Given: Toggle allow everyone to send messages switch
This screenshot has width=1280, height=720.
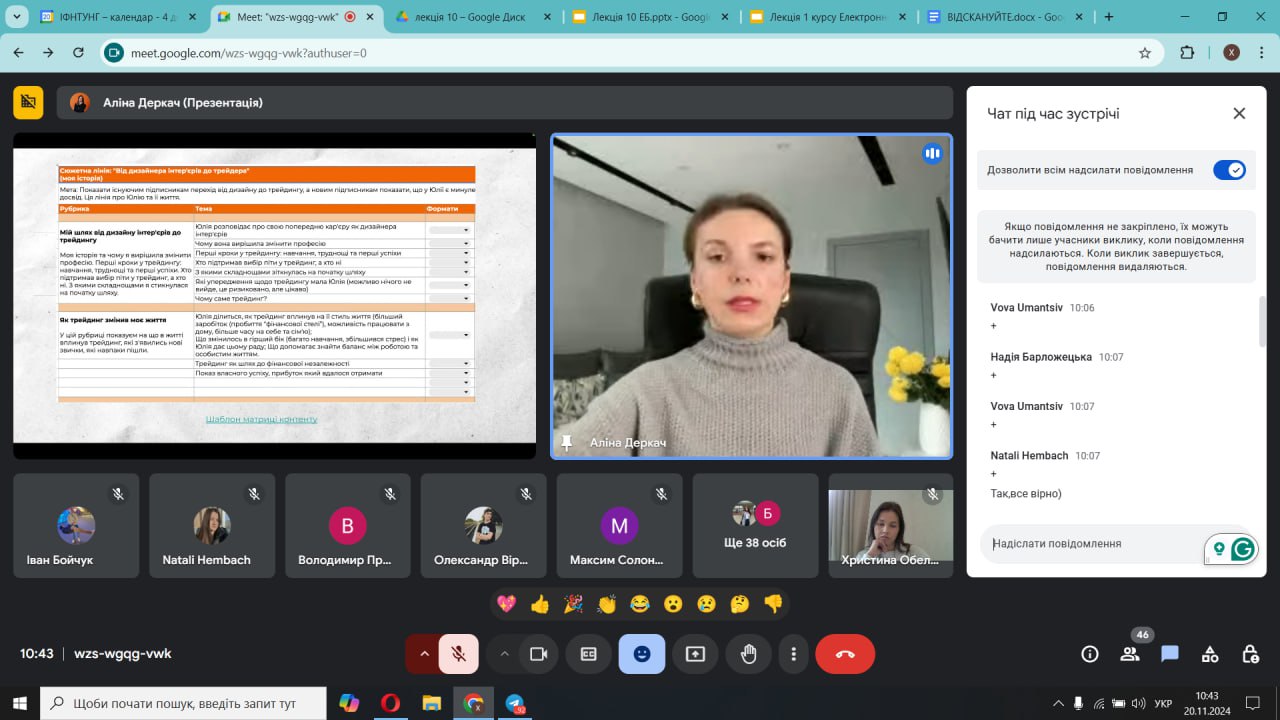Looking at the screenshot, I should (x=1229, y=170).
